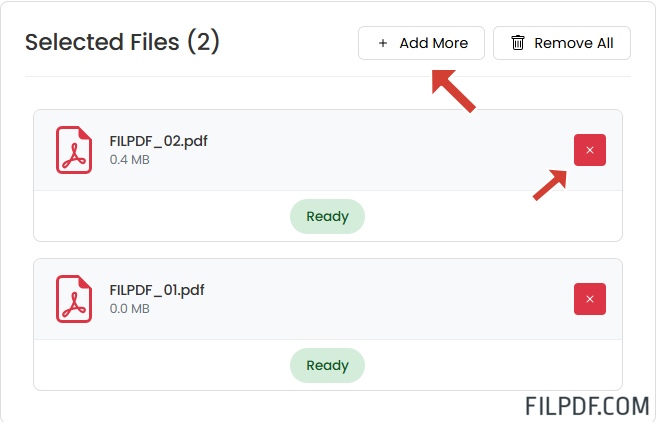658x422 pixels.
Task: Click the Ready badge under FILPDF_02.pdf
Action: point(327,216)
